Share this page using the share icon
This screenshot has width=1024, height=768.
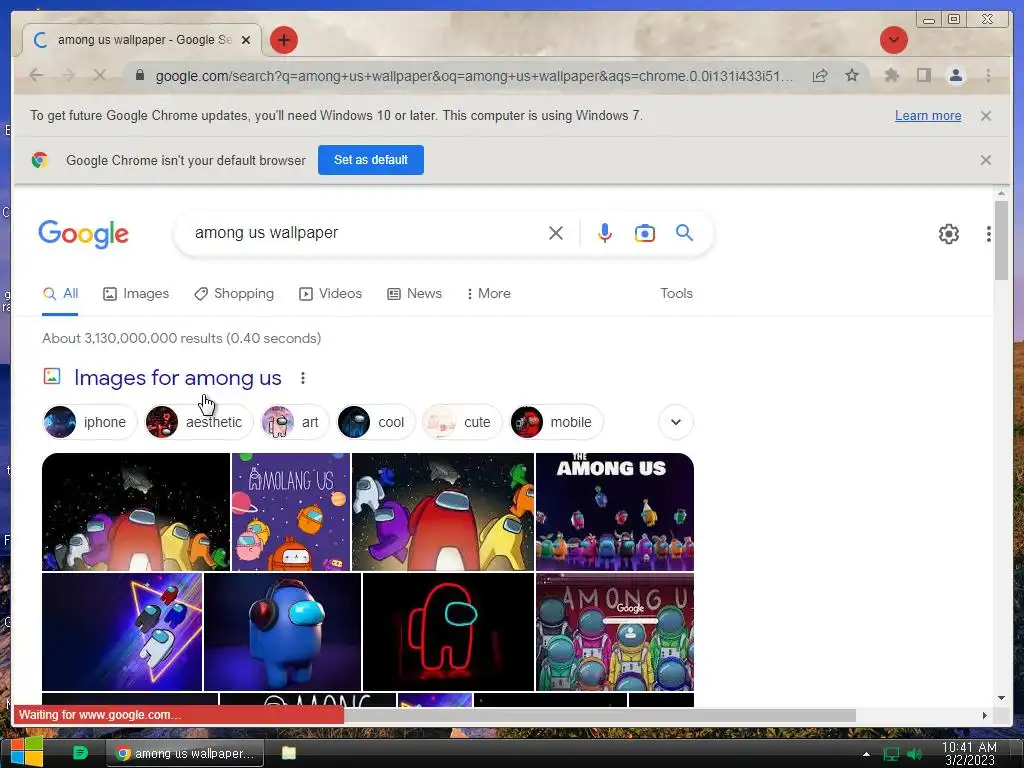(820, 76)
